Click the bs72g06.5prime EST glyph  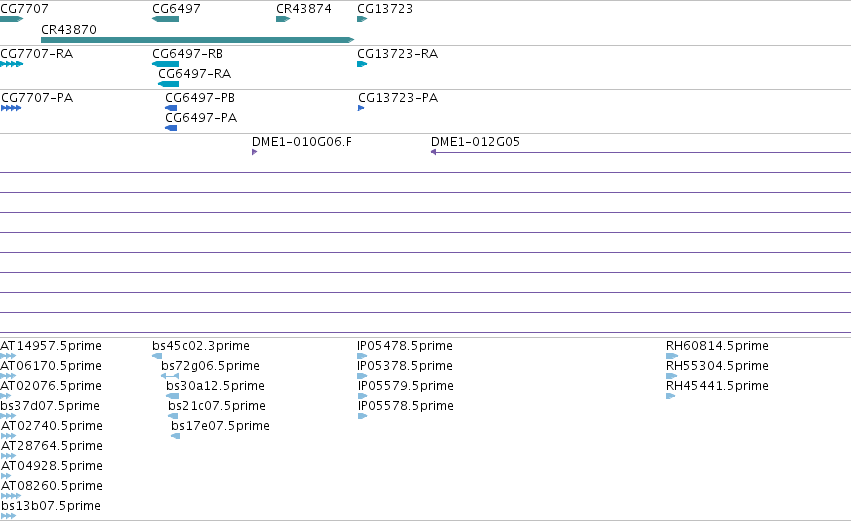pos(170,376)
